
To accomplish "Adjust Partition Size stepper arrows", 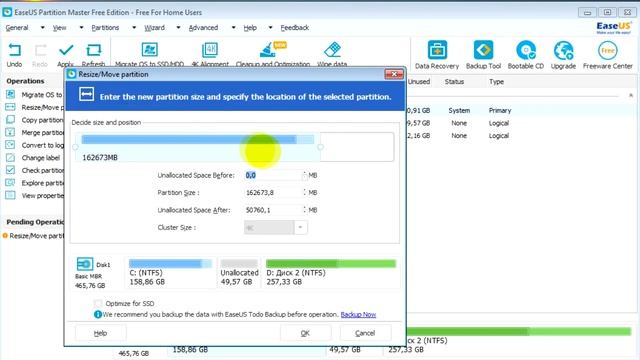I will tap(304, 192).
